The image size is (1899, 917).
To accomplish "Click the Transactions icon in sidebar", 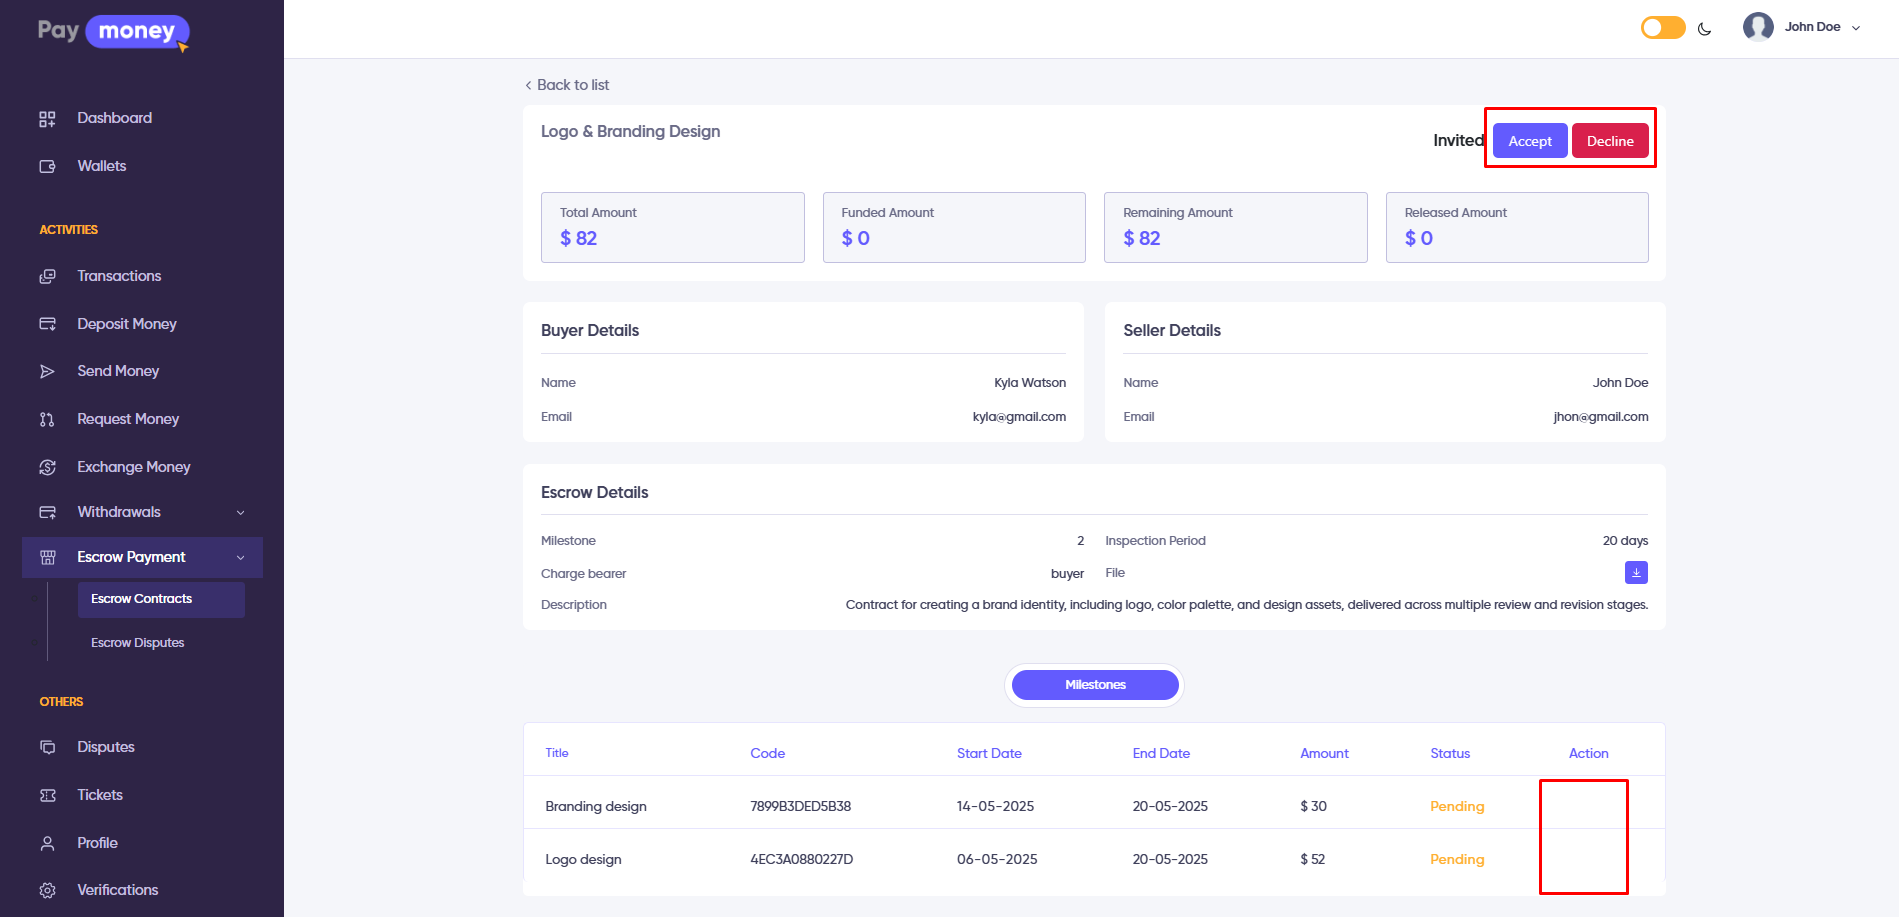I will 47,277.
